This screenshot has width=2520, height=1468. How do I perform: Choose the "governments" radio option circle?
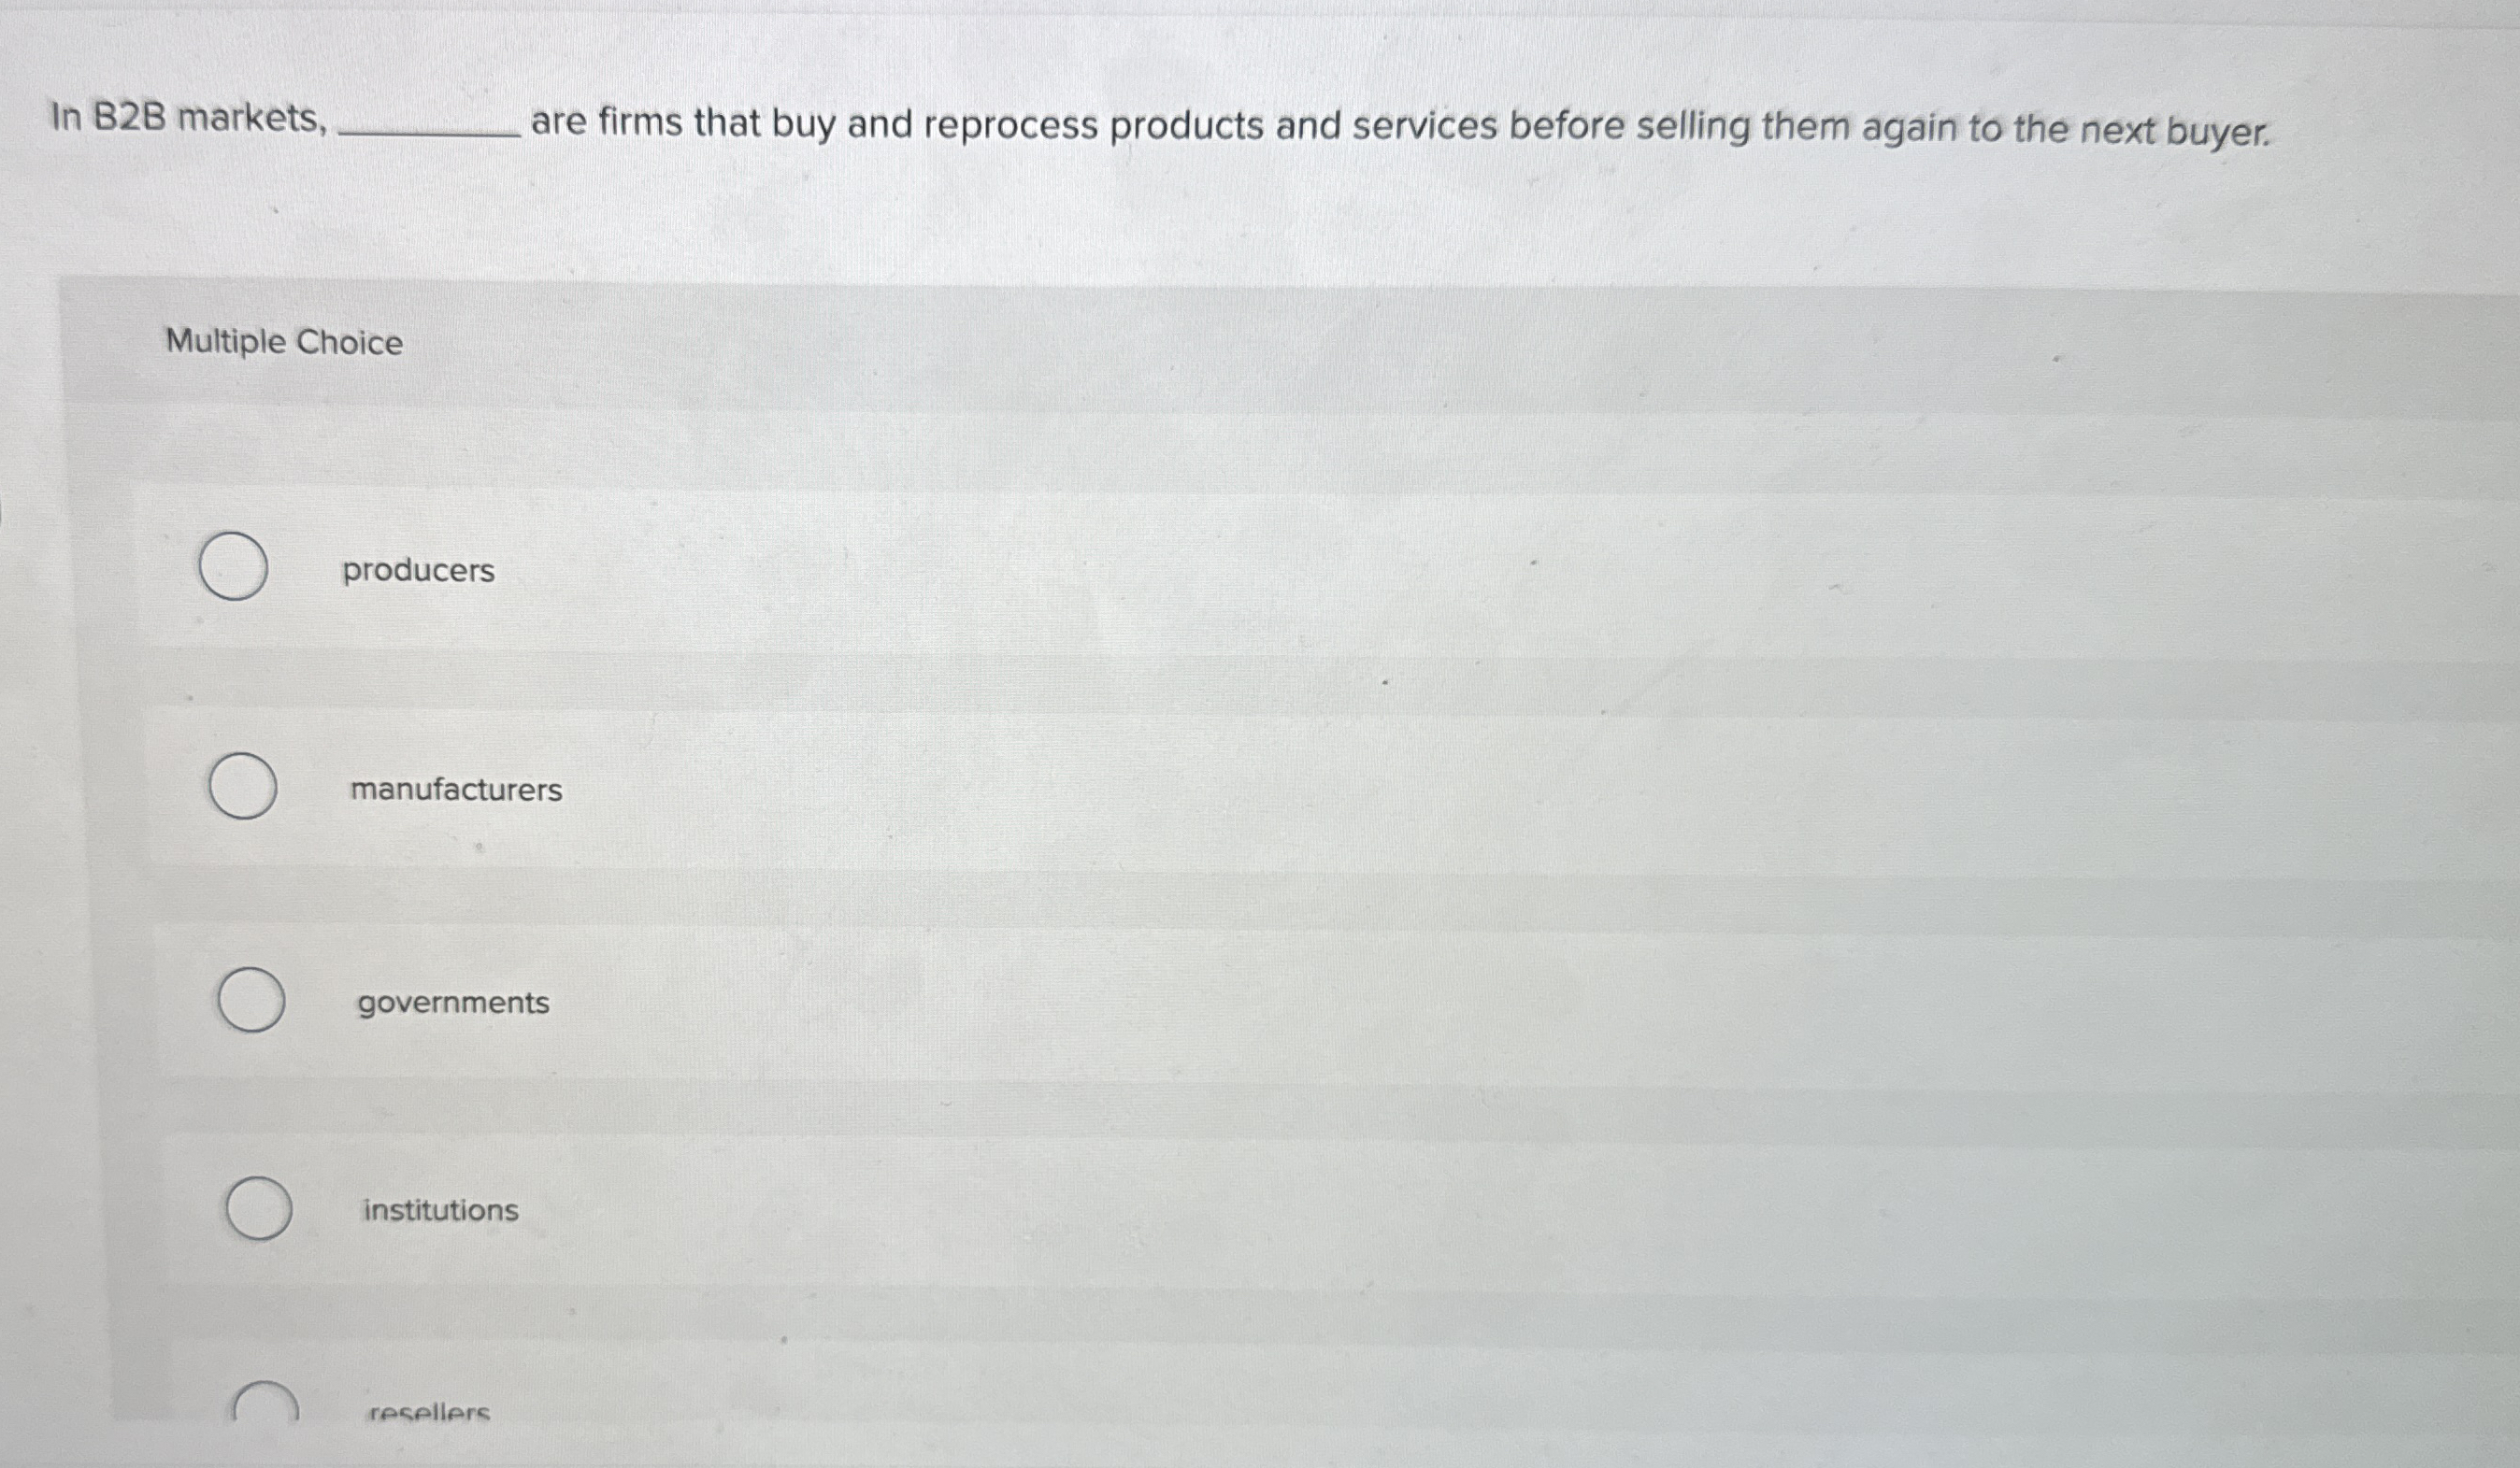(251, 999)
